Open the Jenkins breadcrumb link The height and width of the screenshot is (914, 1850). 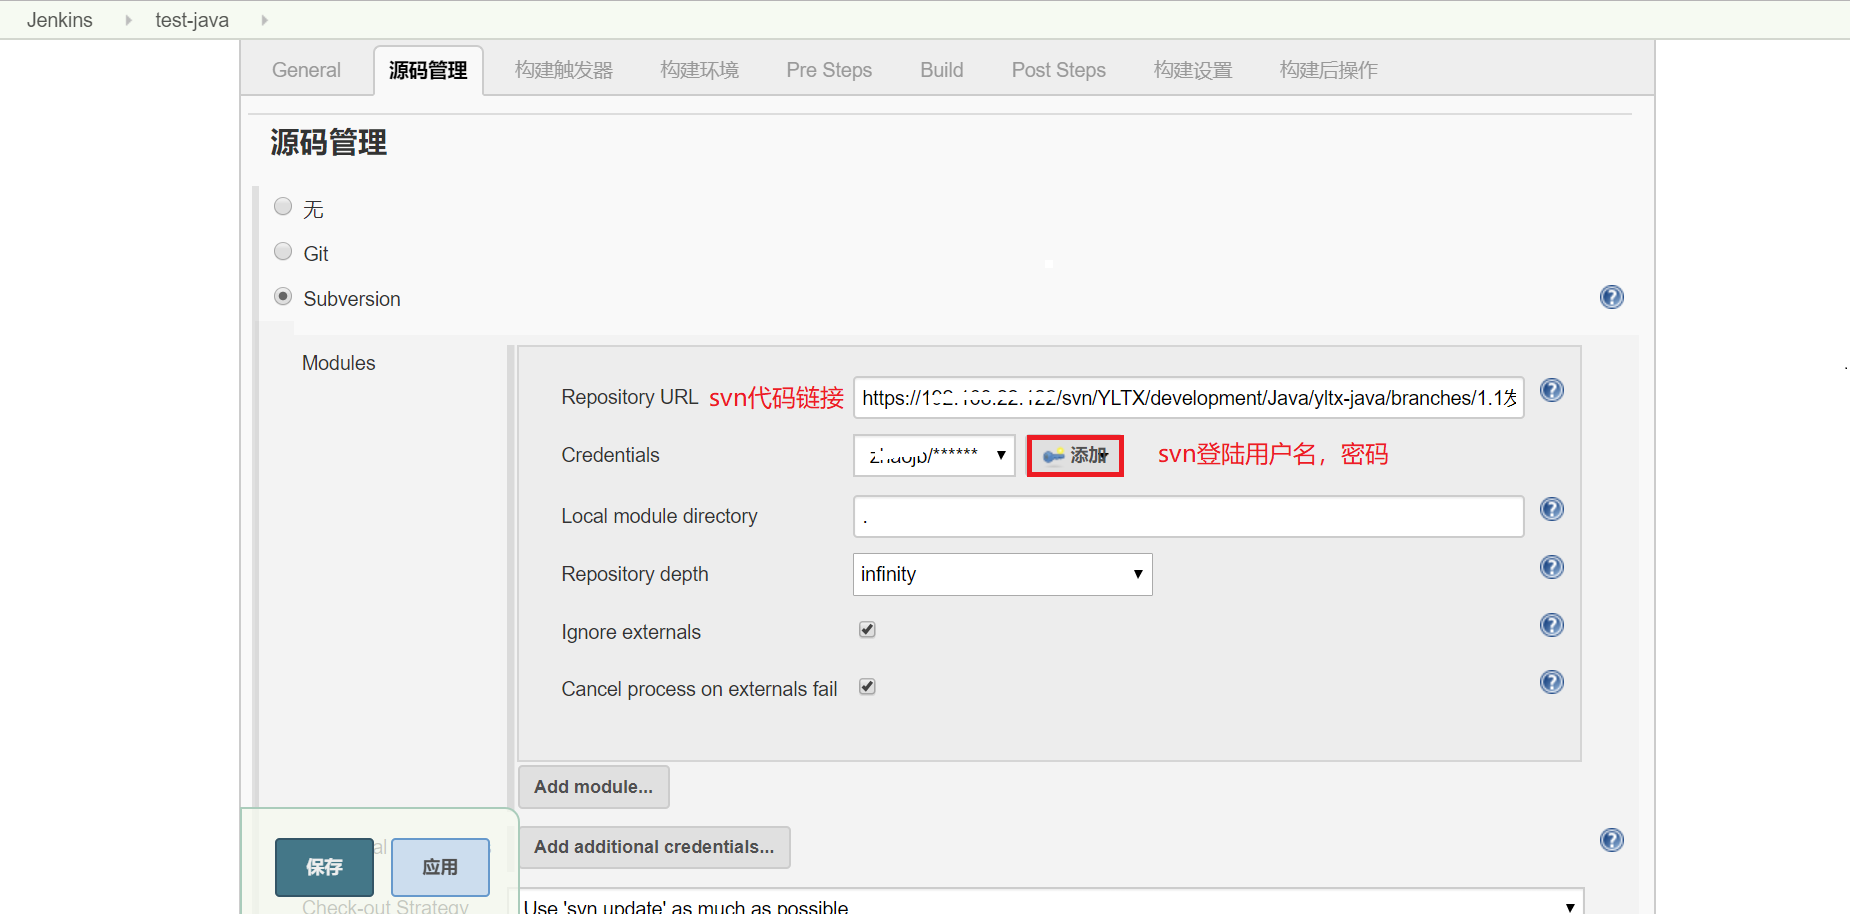pos(60,20)
